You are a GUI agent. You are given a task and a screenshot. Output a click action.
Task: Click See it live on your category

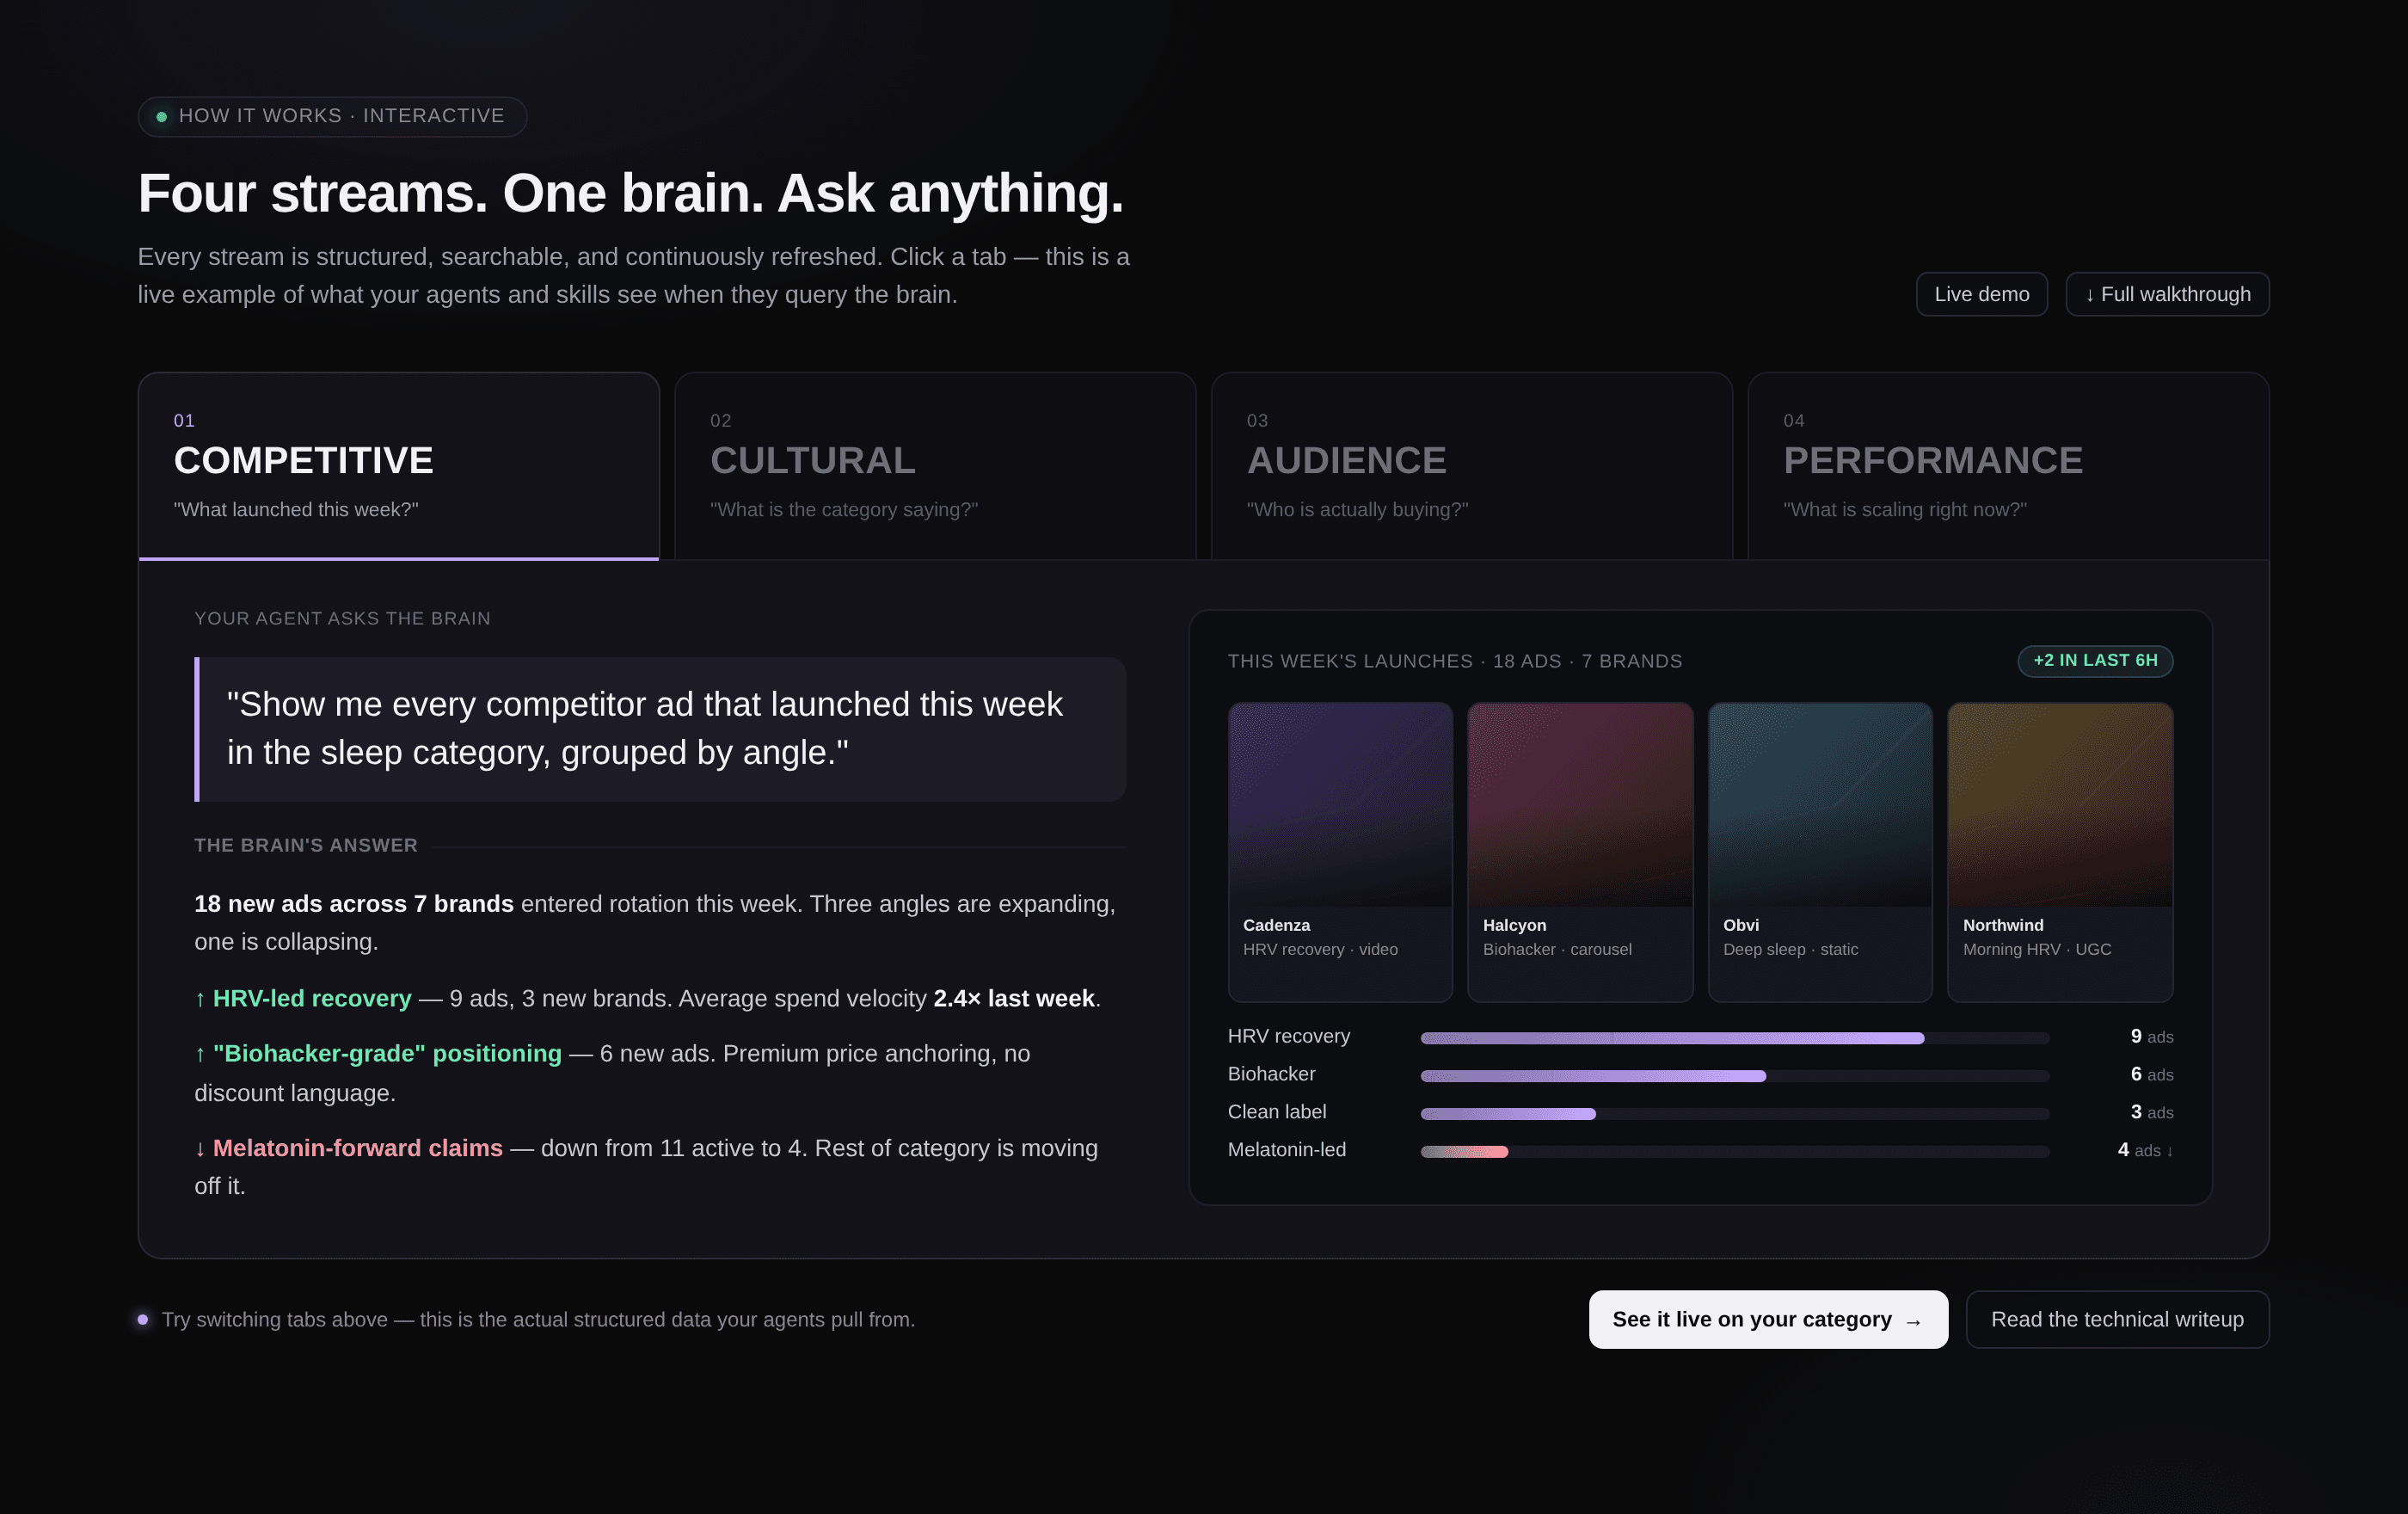pos(1767,1319)
